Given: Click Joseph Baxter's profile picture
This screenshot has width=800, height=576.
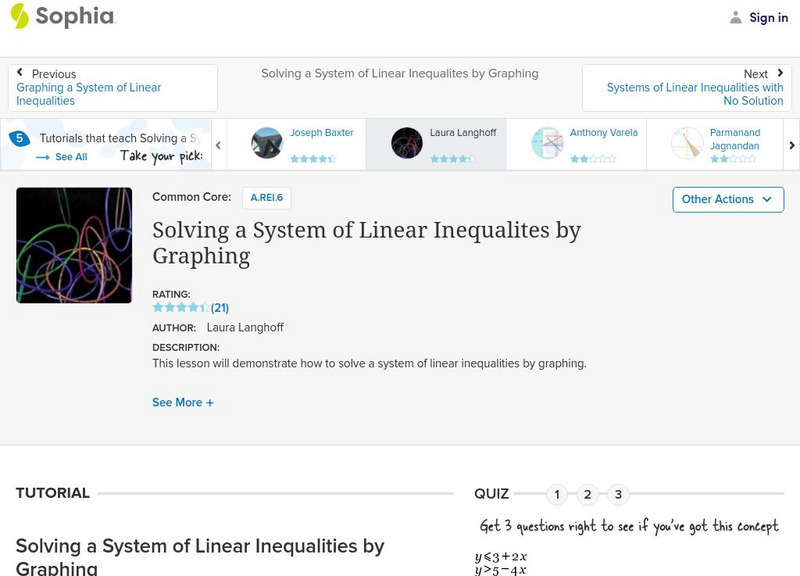Looking at the screenshot, I should tap(269, 143).
